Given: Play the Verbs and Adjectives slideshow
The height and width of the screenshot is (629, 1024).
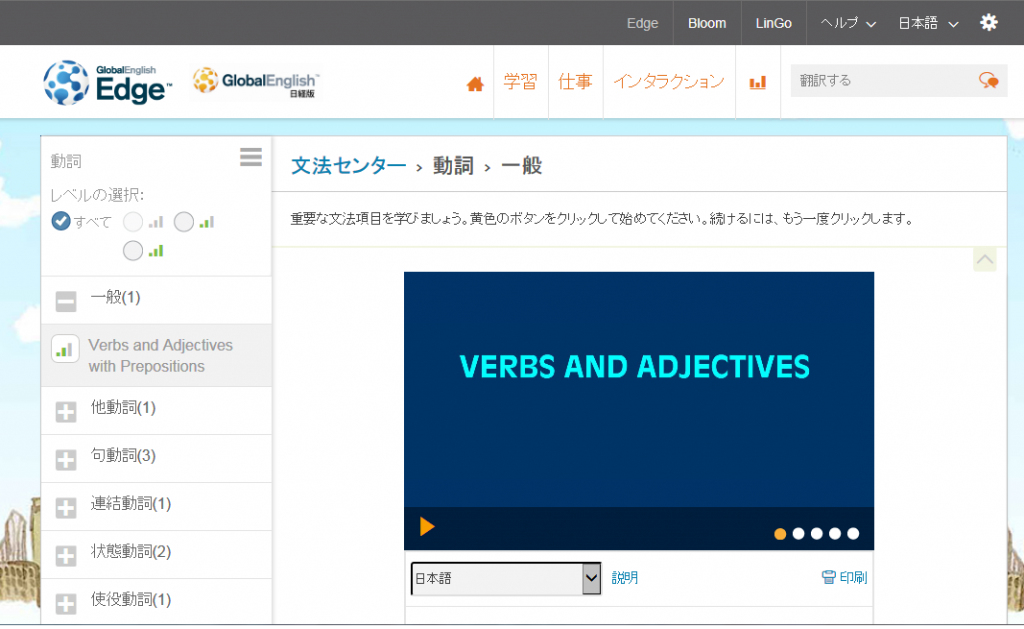Looking at the screenshot, I should pos(427,526).
